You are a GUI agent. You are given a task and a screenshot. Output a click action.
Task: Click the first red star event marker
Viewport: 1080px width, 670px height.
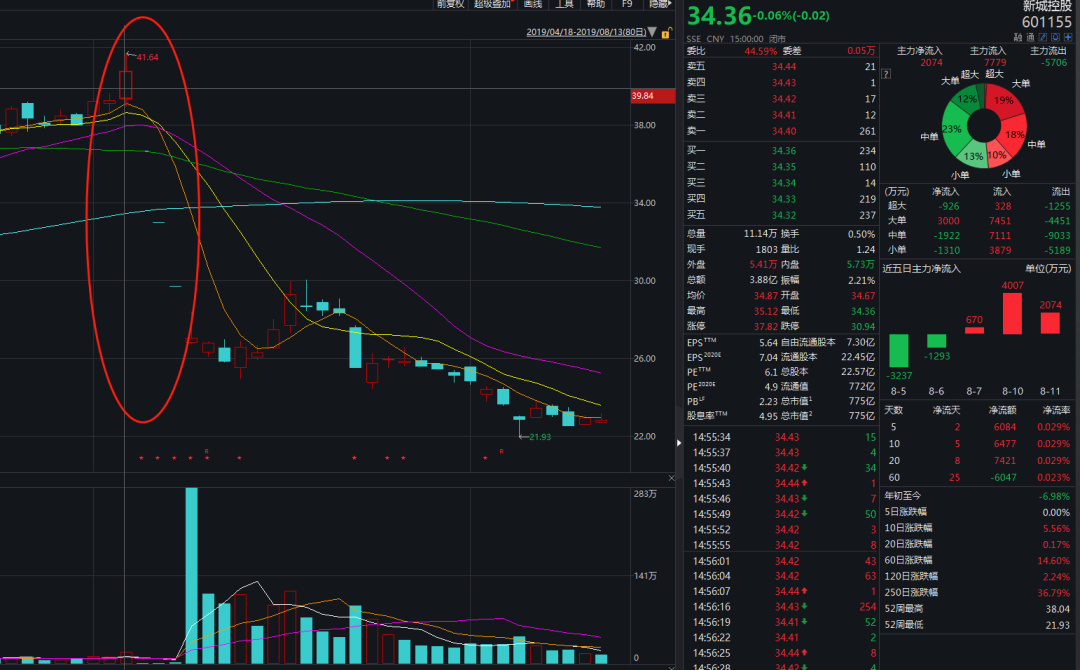(x=141, y=458)
